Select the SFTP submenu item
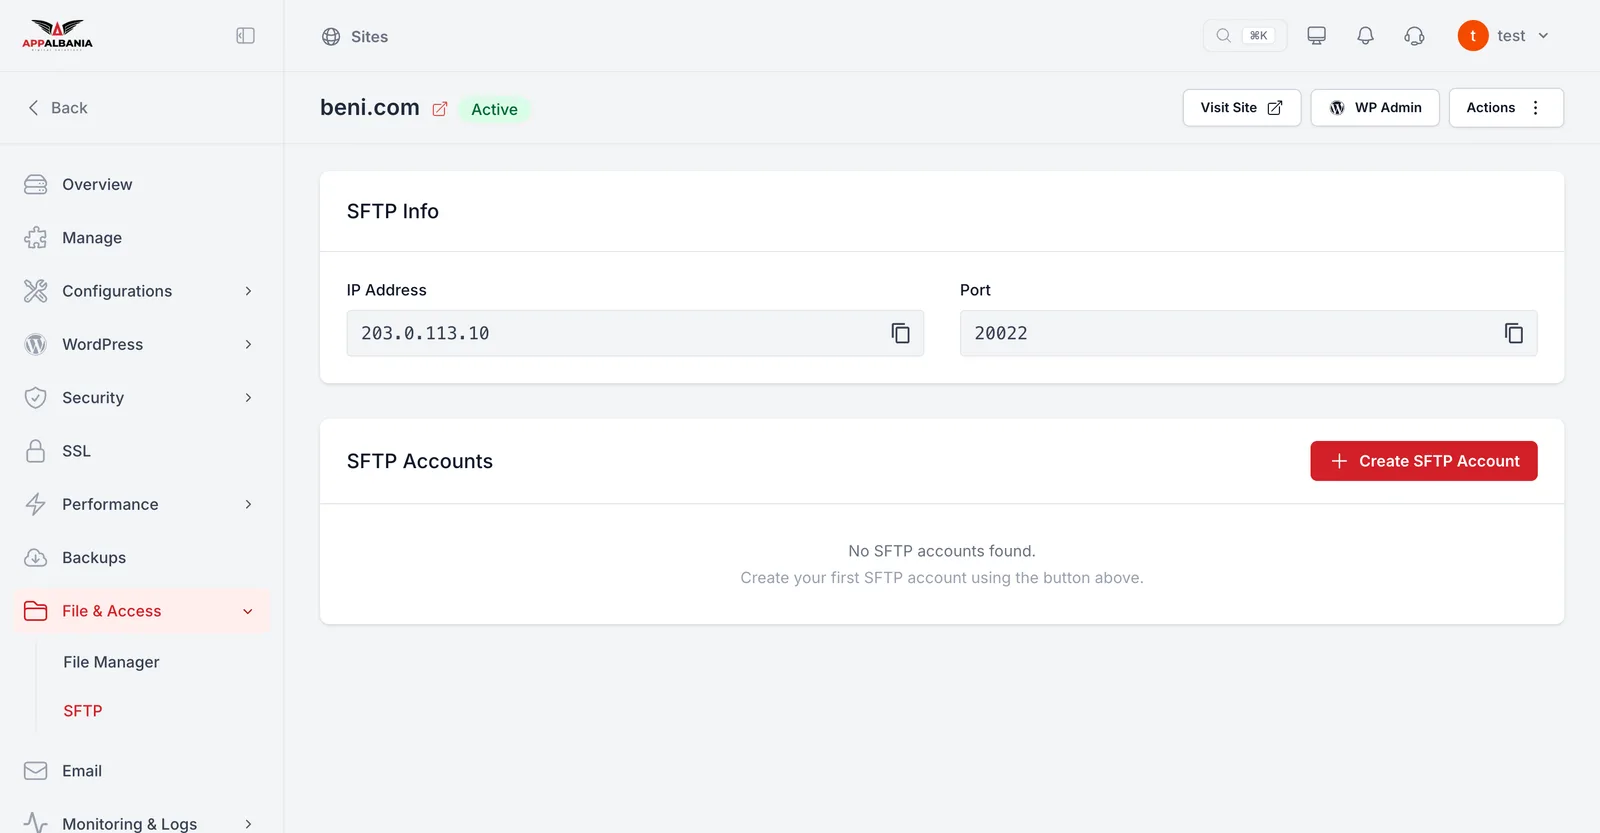The image size is (1600, 833). pos(83,711)
